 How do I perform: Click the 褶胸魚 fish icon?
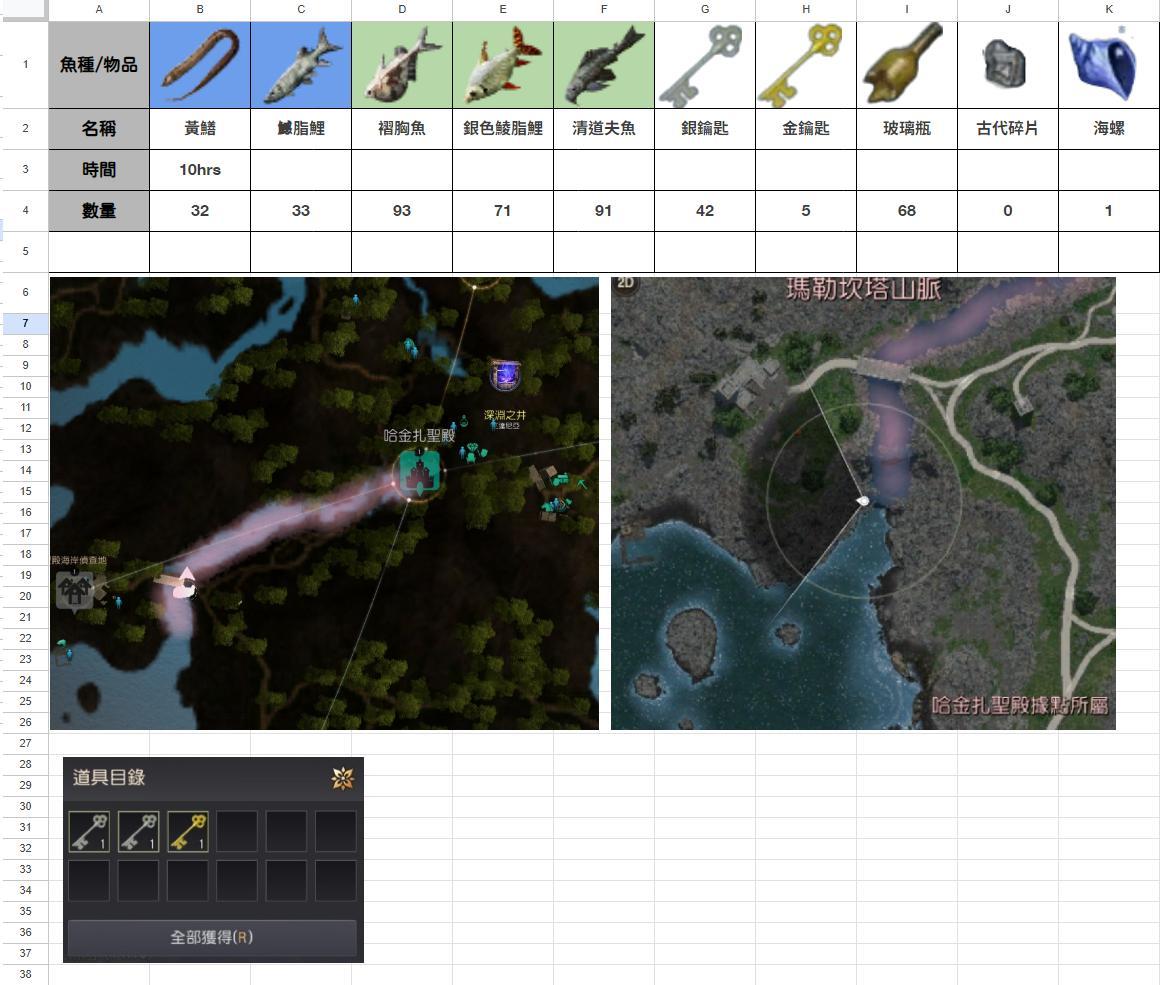click(x=402, y=65)
